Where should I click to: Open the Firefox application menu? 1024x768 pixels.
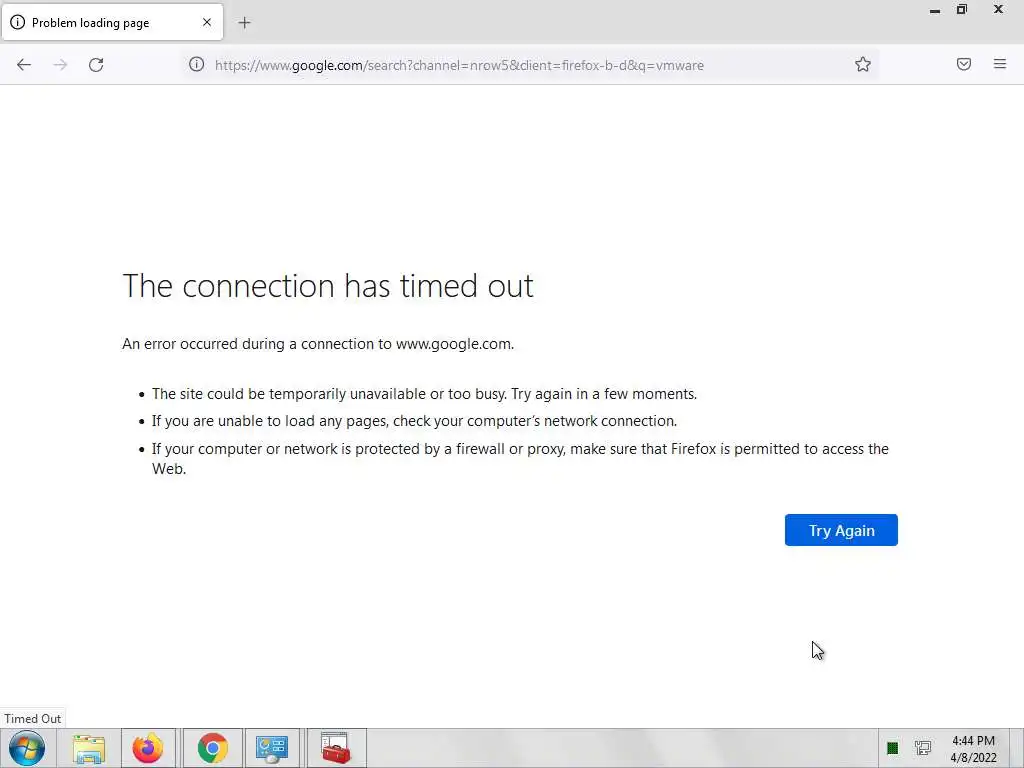tap(1000, 64)
